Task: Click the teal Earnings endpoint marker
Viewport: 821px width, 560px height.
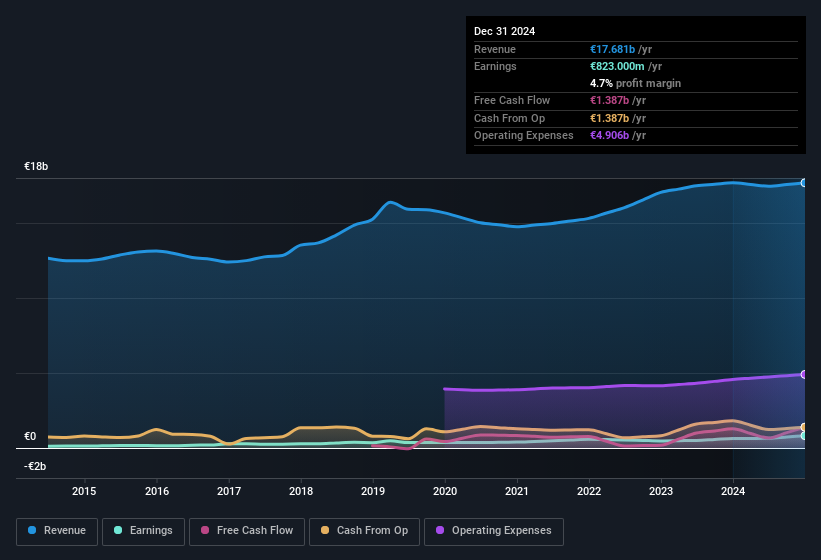Action: tap(804, 435)
